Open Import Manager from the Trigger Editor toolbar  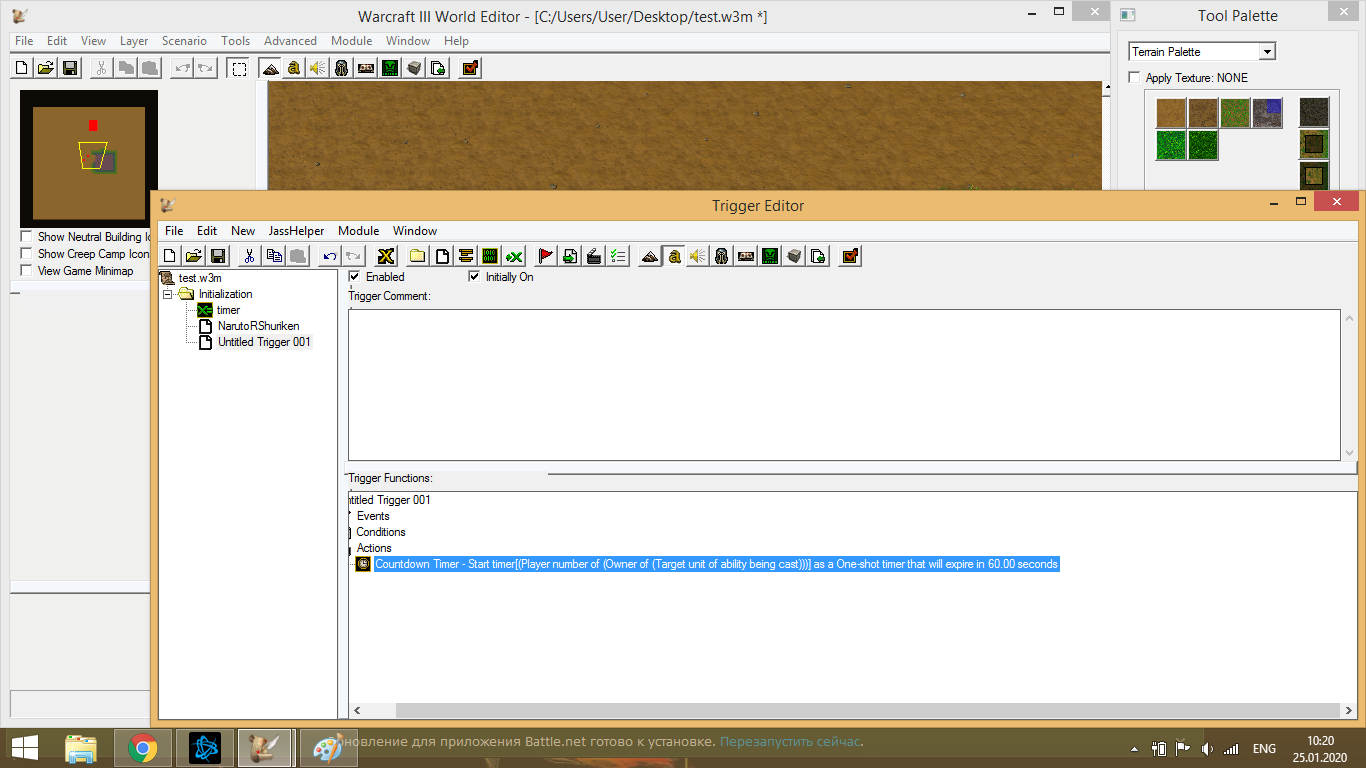[x=818, y=256]
